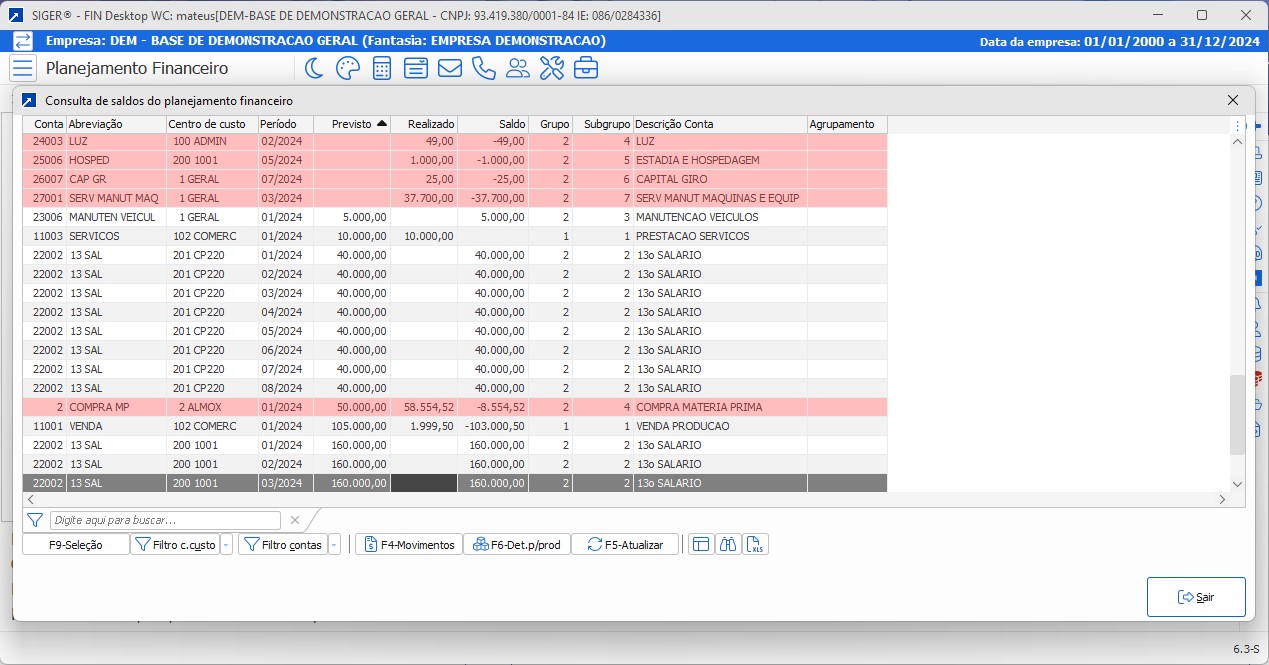The image size is (1269, 665).
Task: Click the search text field
Action: point(166,520)
